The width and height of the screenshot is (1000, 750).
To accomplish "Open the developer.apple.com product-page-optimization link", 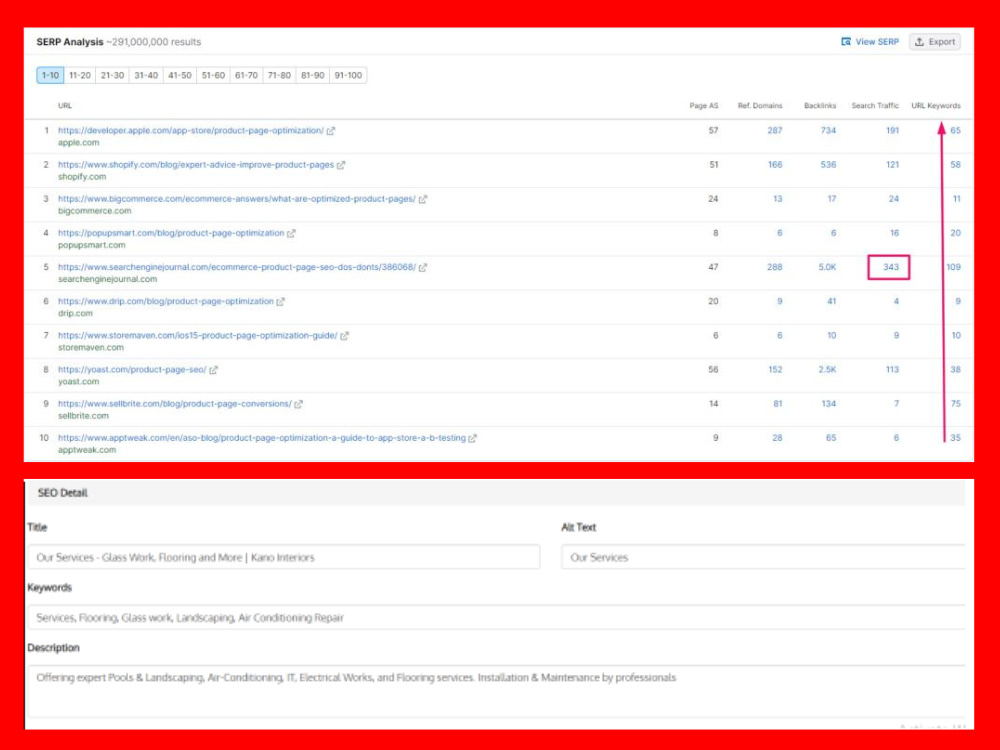I will [191, 131].
